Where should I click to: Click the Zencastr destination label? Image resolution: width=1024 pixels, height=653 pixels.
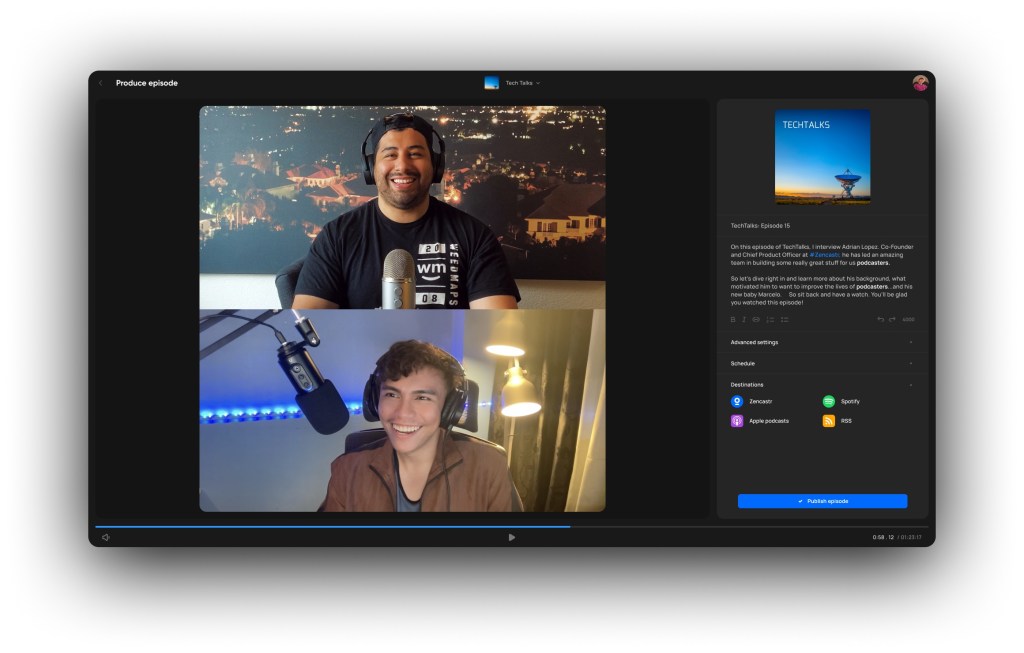pyautogui.click(x=761, y=402)
